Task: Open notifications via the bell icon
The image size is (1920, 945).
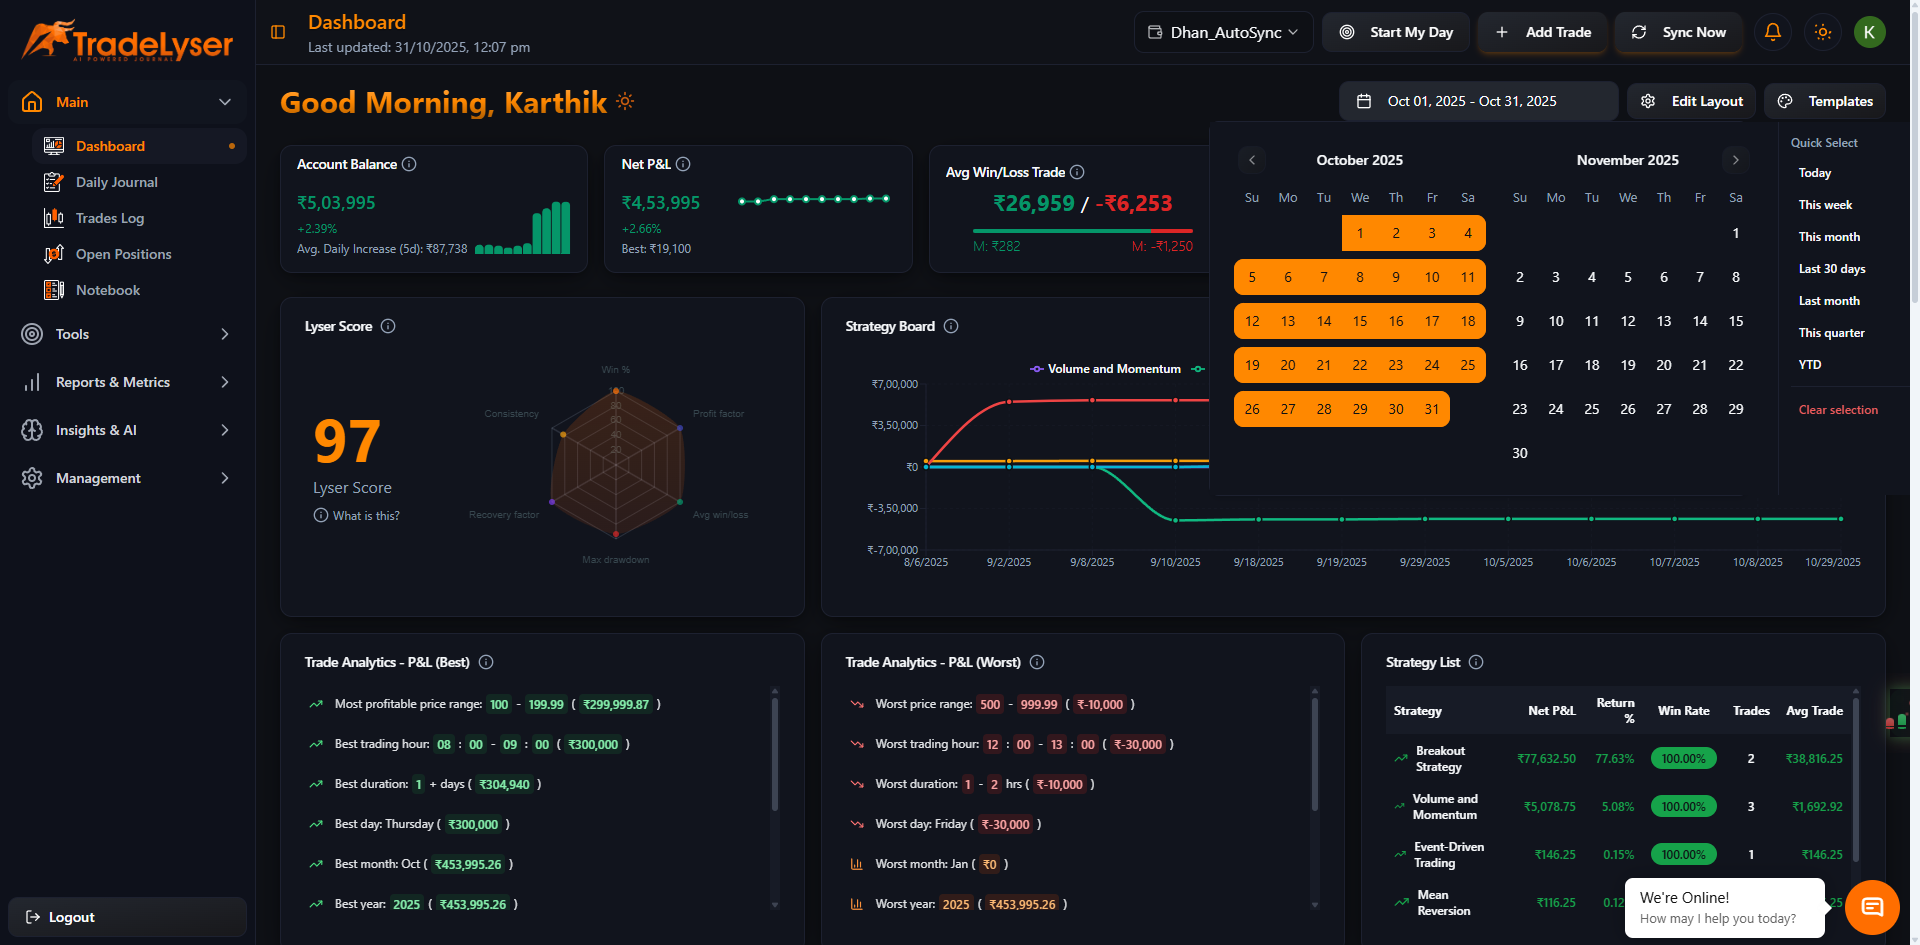Action: click(1772, 32)
